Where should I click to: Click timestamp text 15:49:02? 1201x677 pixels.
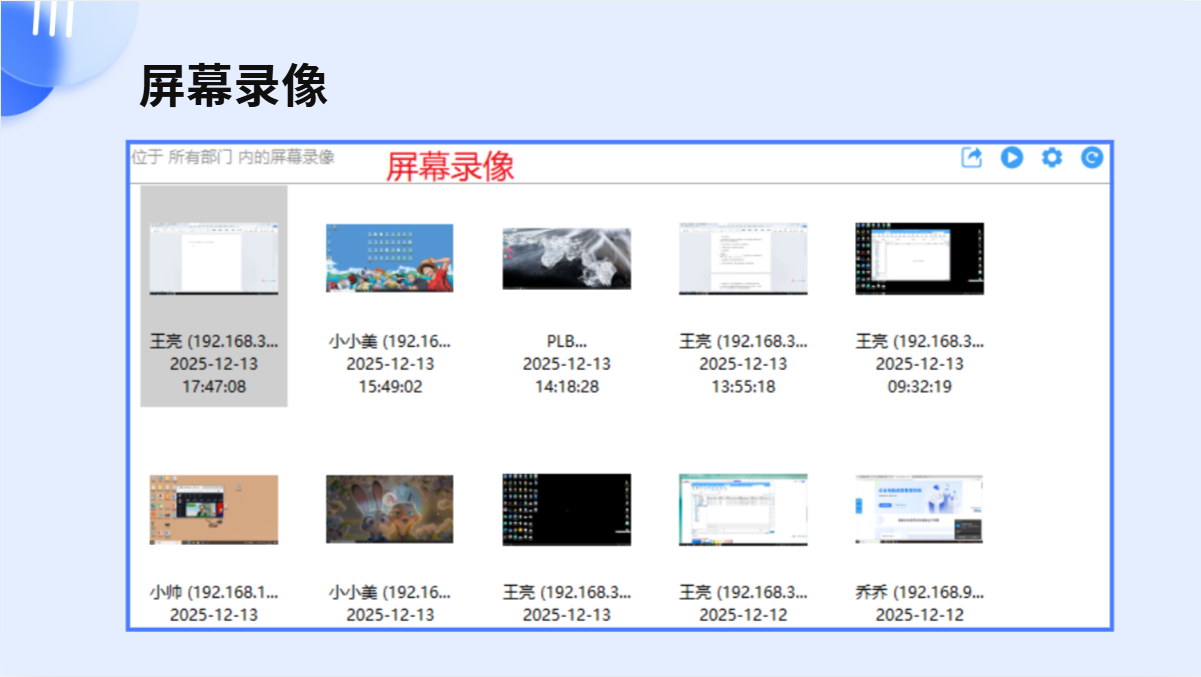tap(390, 386)
